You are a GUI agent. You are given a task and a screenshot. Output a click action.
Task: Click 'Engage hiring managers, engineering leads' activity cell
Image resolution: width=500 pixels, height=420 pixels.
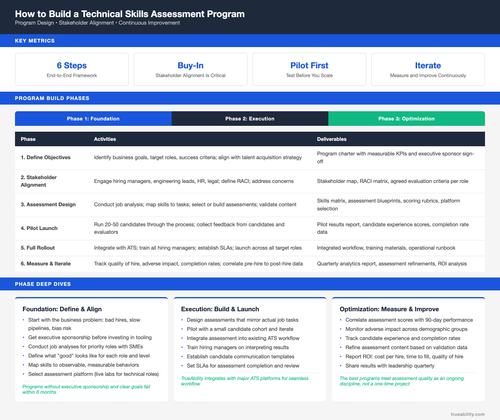tap(194, 181)
